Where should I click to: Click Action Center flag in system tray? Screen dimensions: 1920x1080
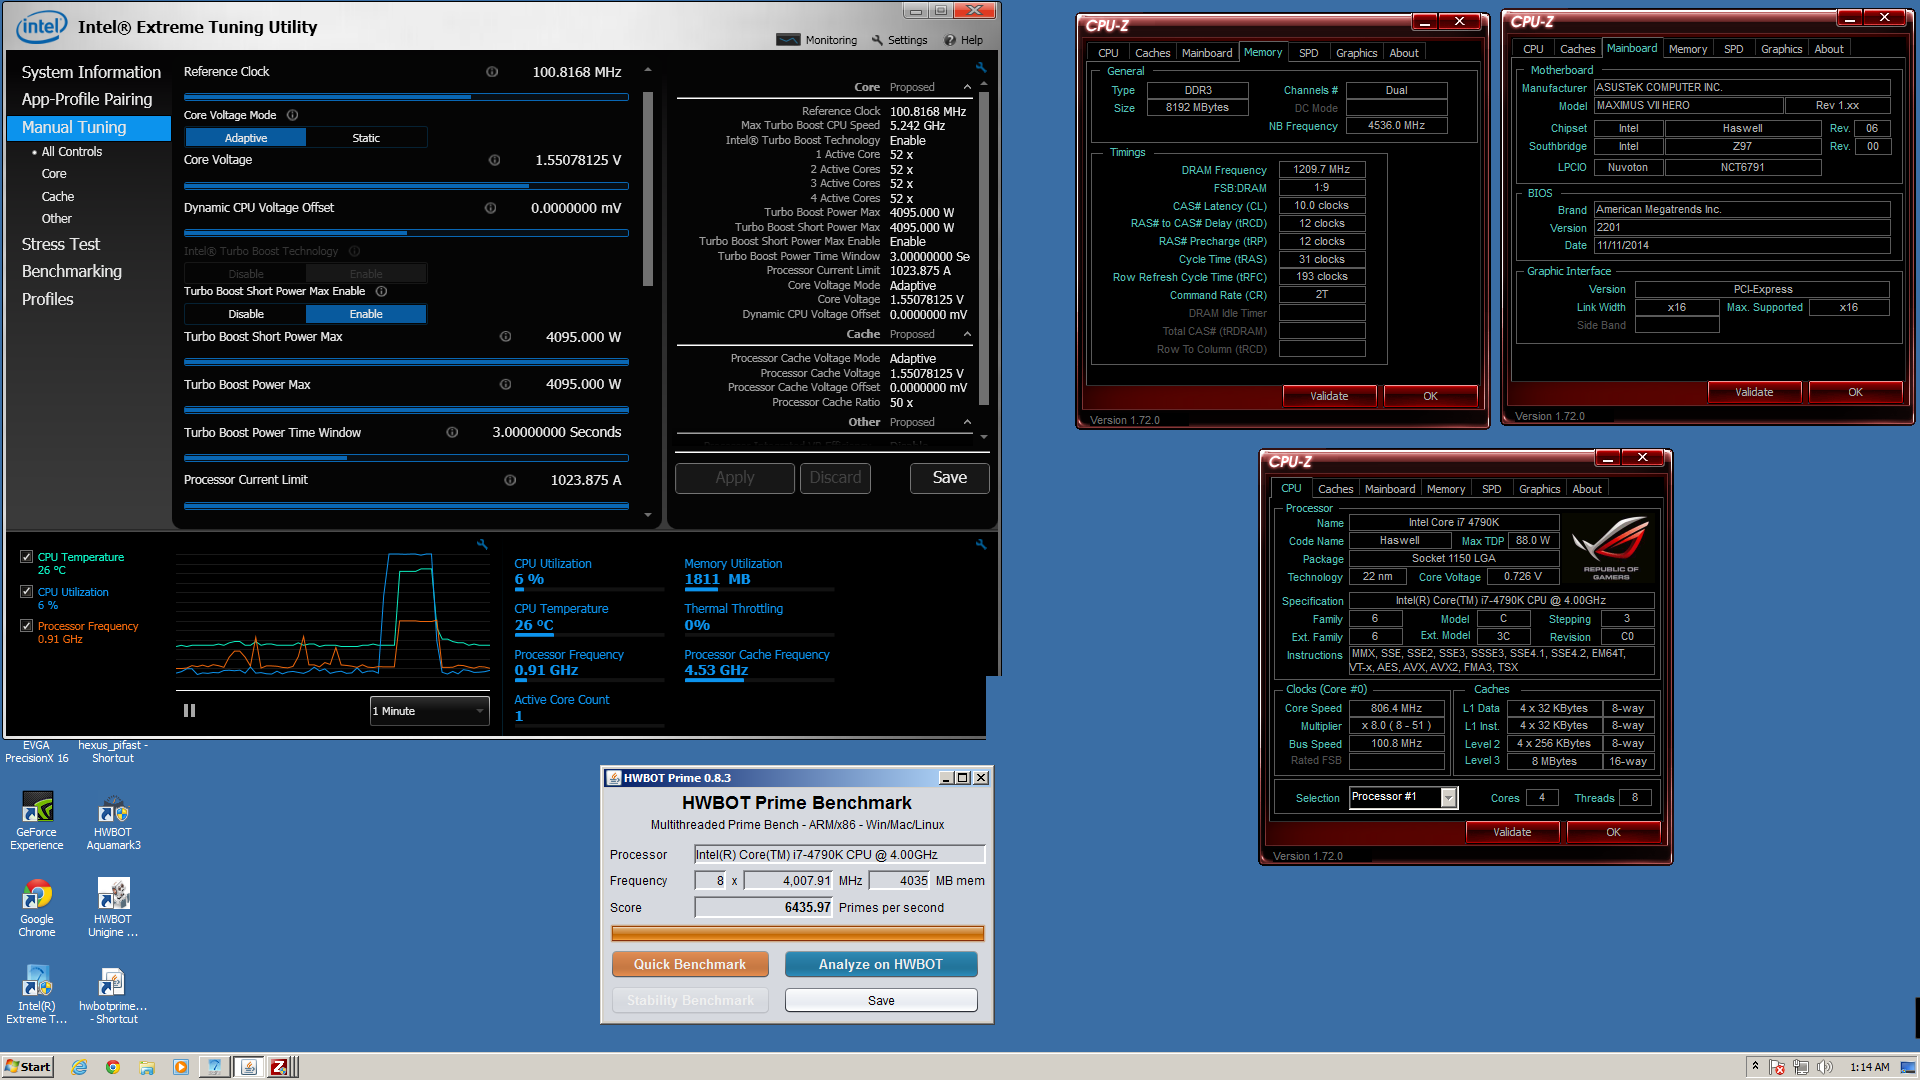coord(1777,1067)
